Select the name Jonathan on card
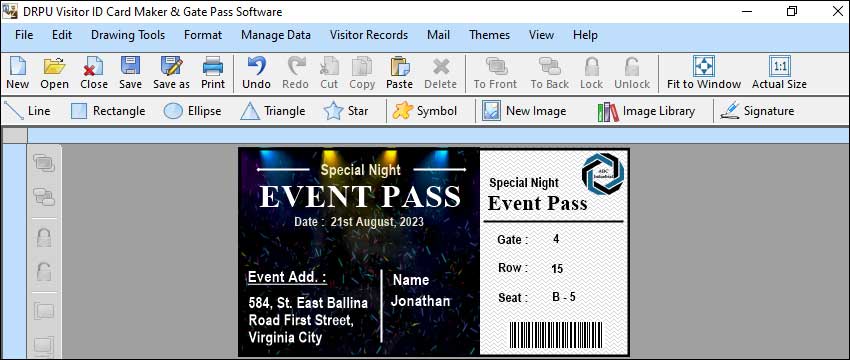850x360 pixels. click(420, 301)
